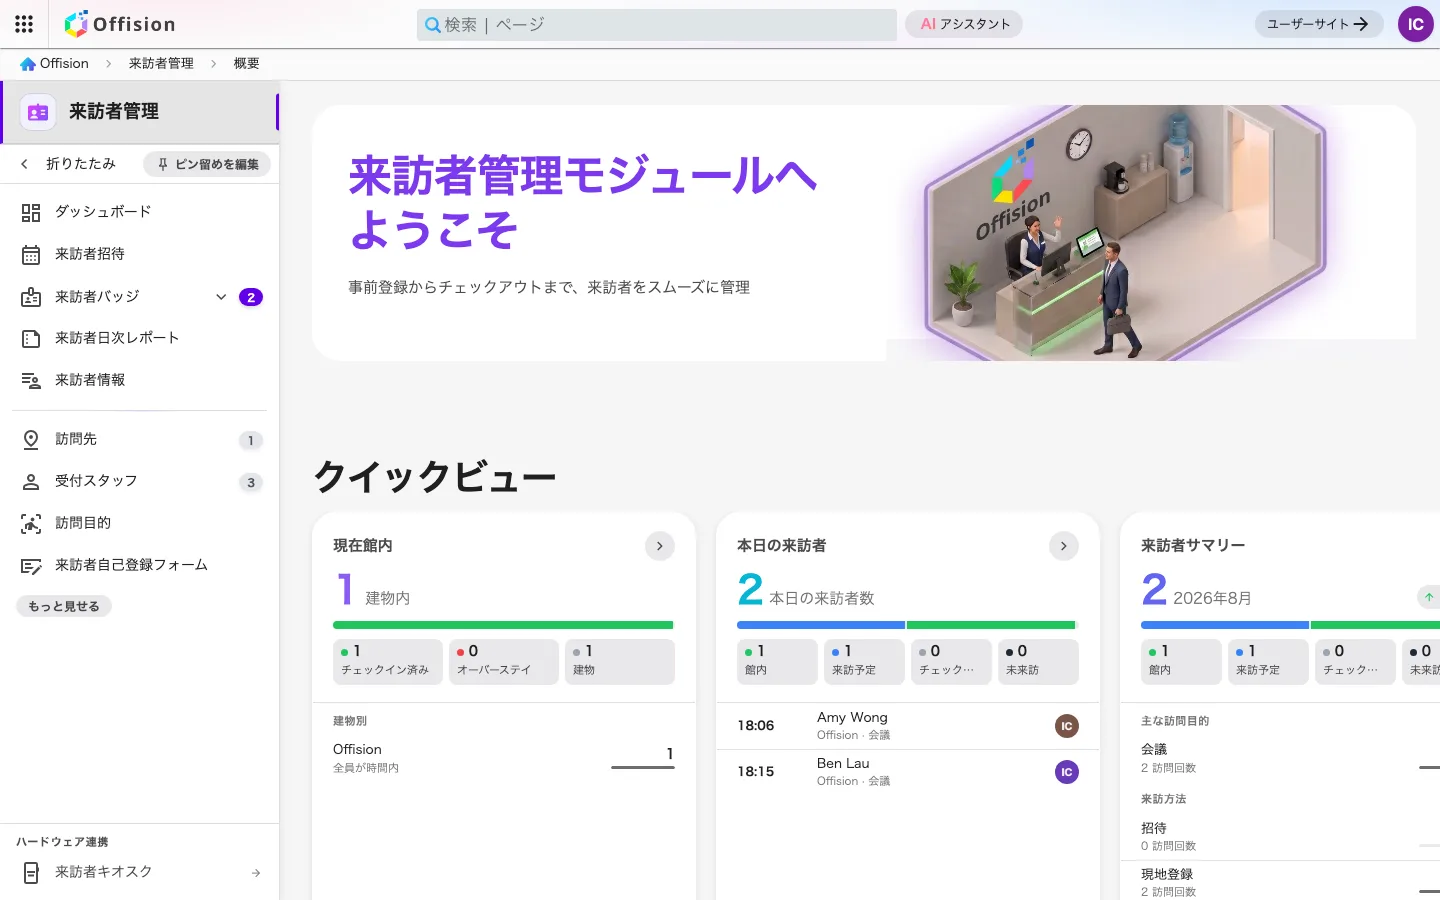This screenshot has height=900, width=1440.
Task: Click the チェックイン済み status tile
Action: (388, 662)
